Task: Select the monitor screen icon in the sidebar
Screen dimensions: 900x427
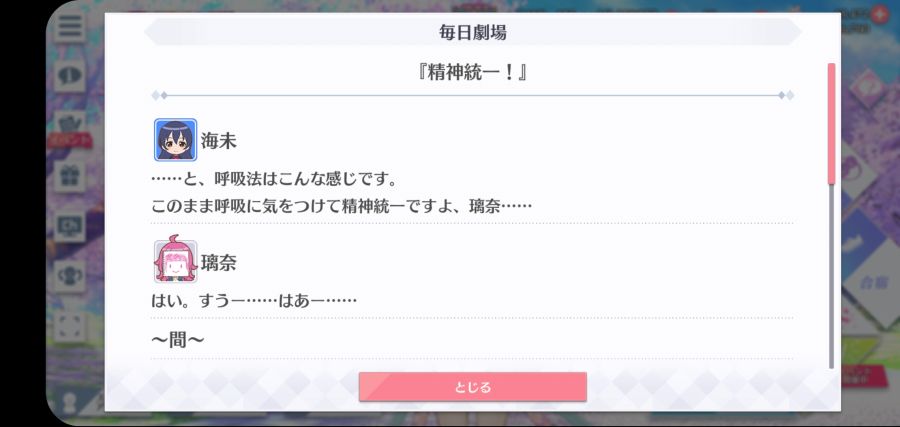Action: (x=70, y=226)
